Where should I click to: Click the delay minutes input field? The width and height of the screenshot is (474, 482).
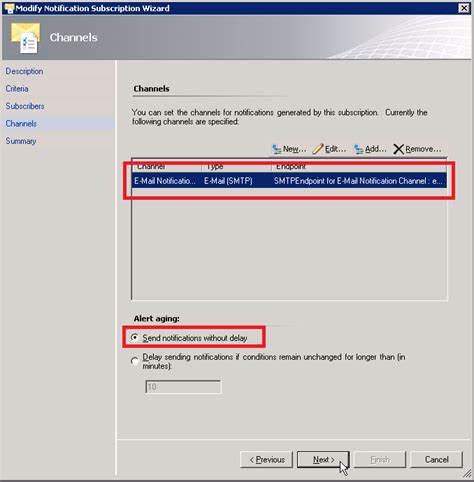tap(183, 387)
